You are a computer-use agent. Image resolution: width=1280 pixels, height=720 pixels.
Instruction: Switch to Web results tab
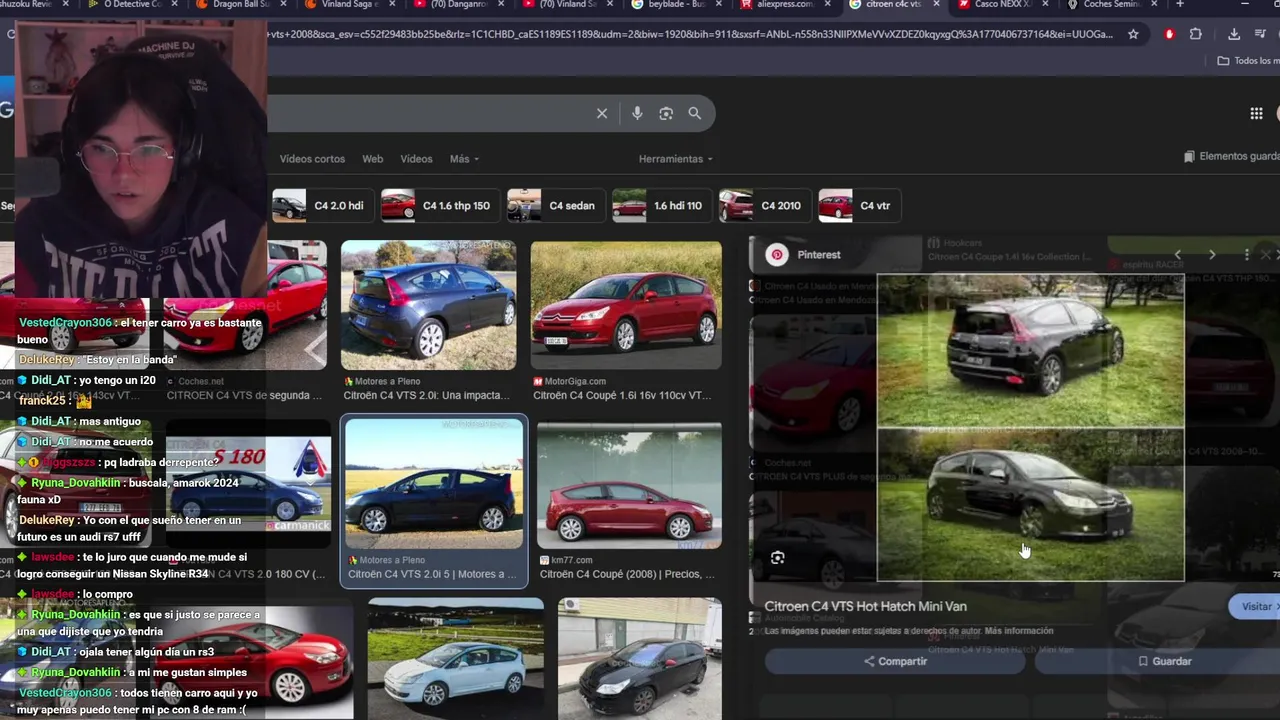[x=372, y=159]
